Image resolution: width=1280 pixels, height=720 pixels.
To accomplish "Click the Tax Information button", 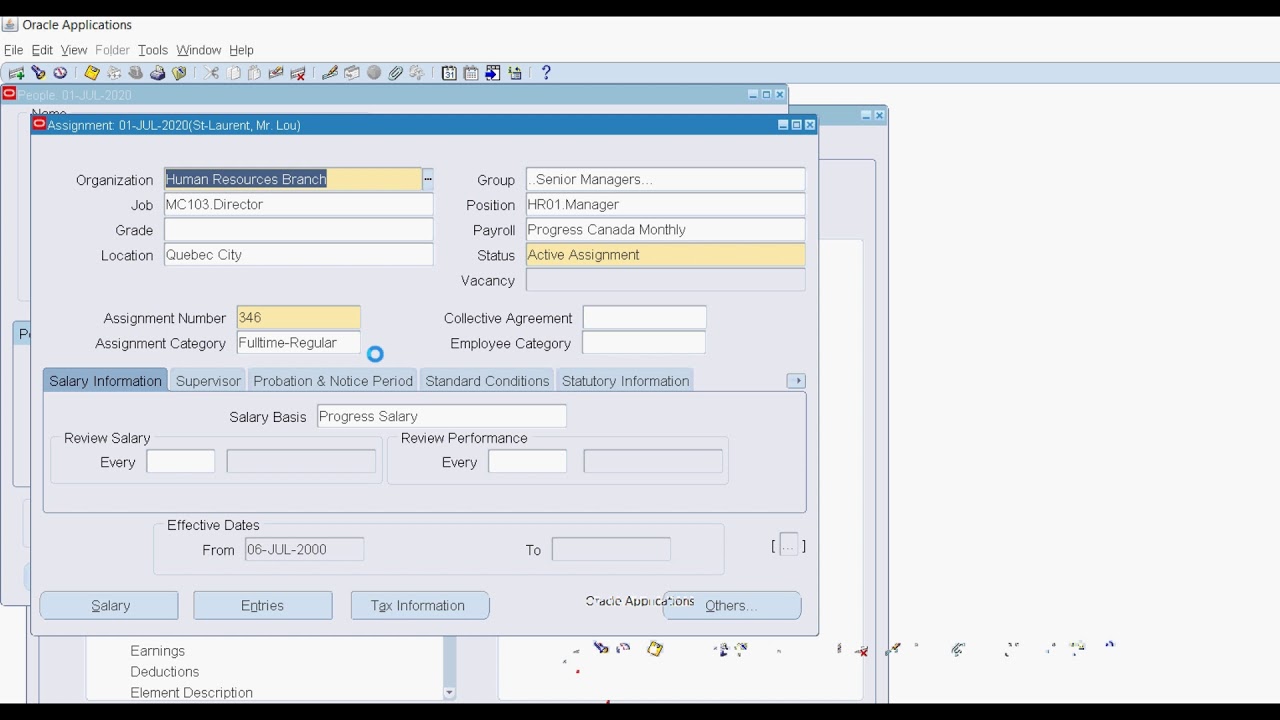I will coord(418,606).
